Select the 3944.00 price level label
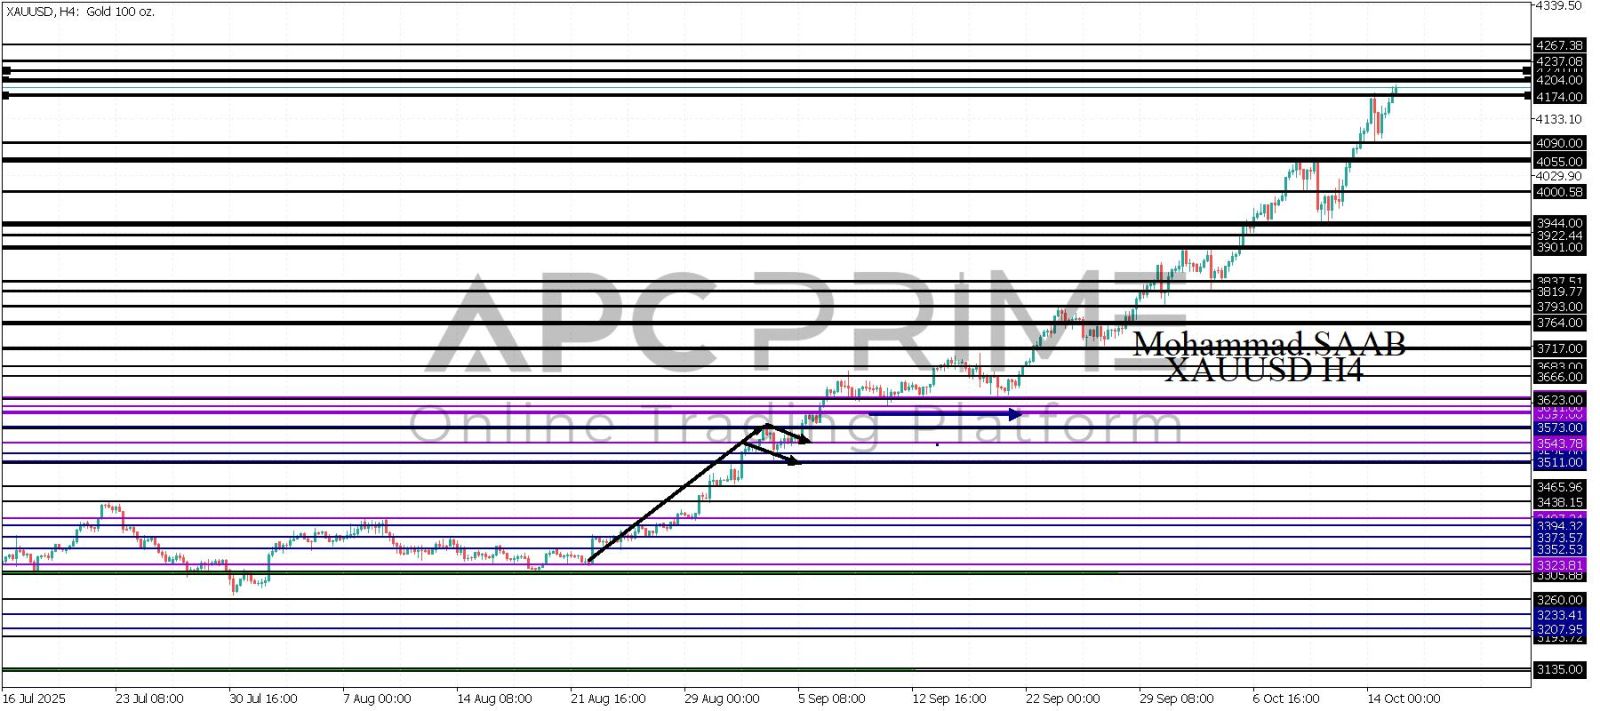Screen dimensions: 1600x711 point(1559,223)
